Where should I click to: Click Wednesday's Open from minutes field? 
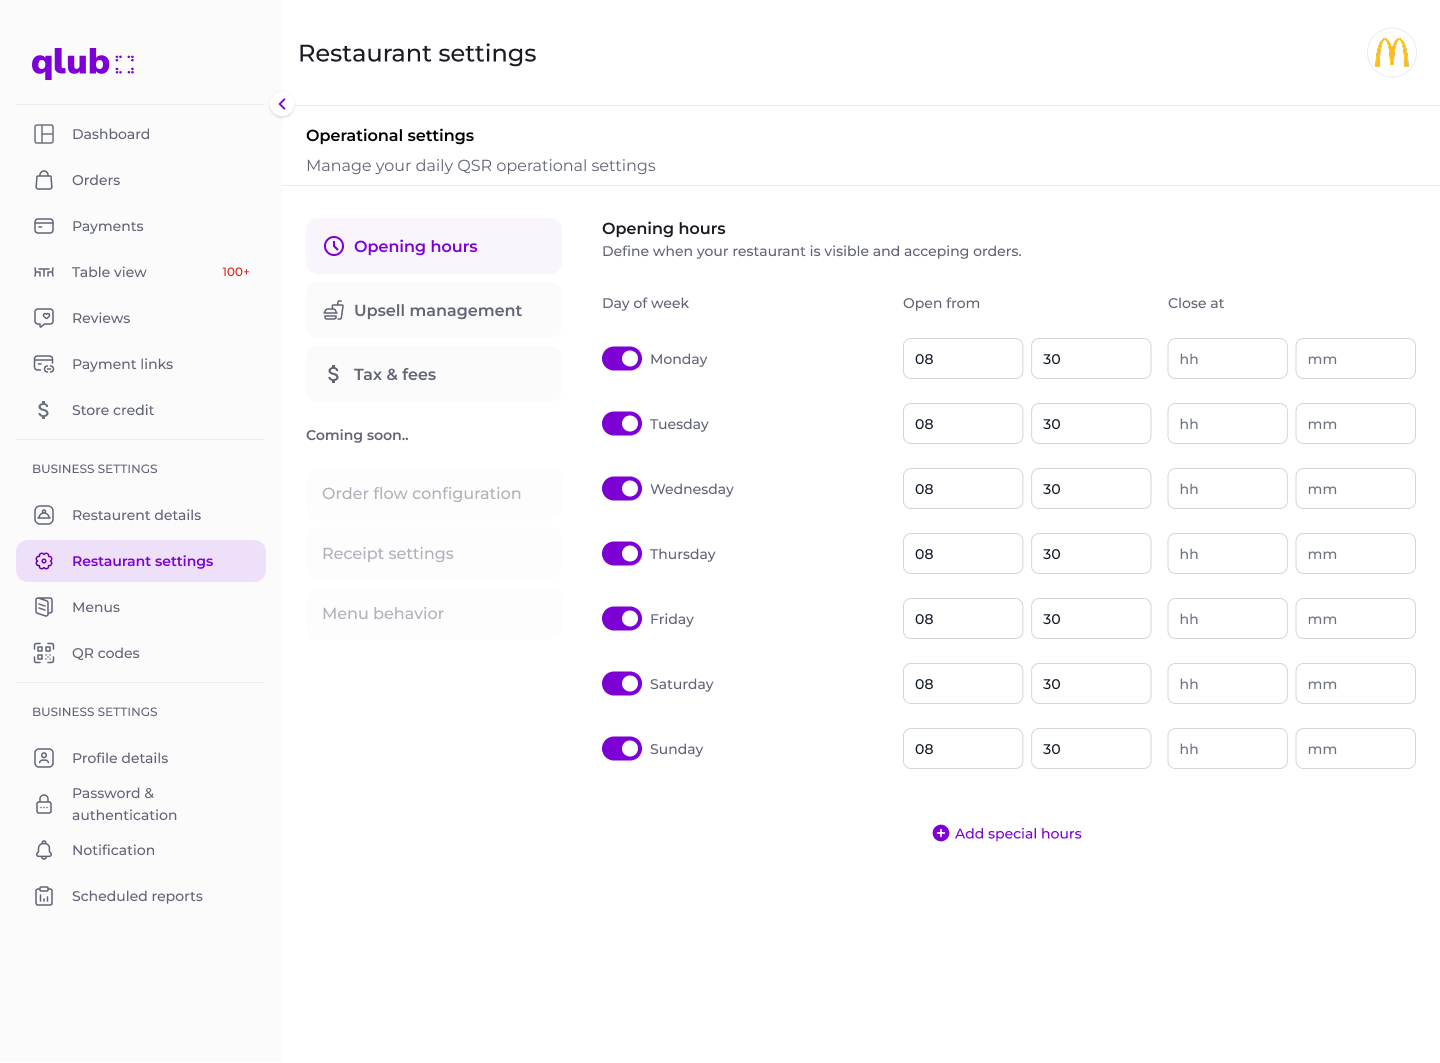[1091, 489]
